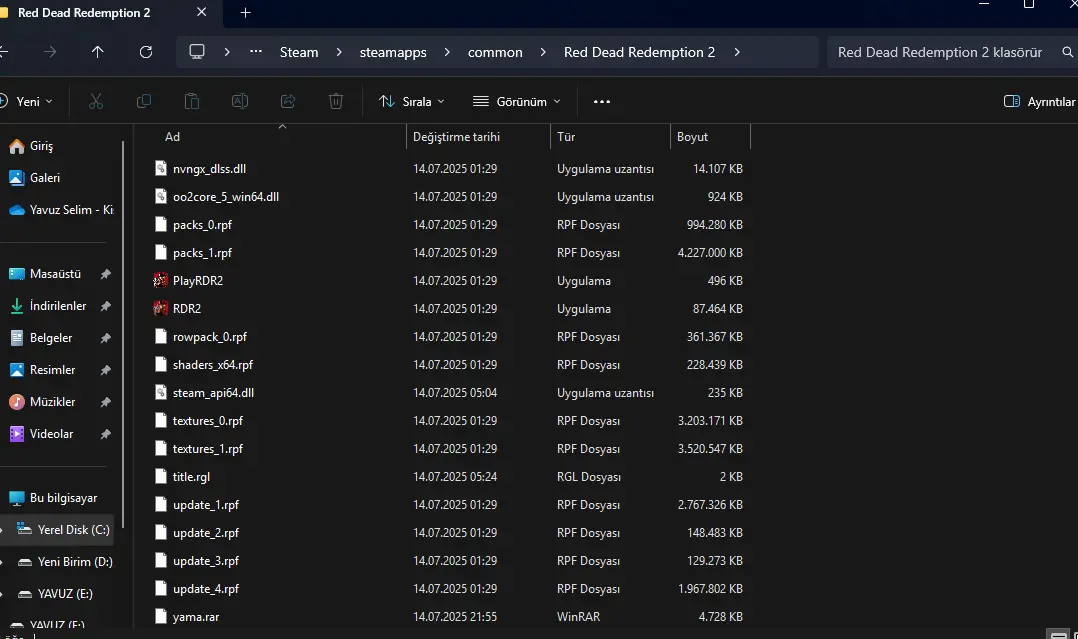Toggle the Ayrıntılar details pane

(x=1039, y=102)
